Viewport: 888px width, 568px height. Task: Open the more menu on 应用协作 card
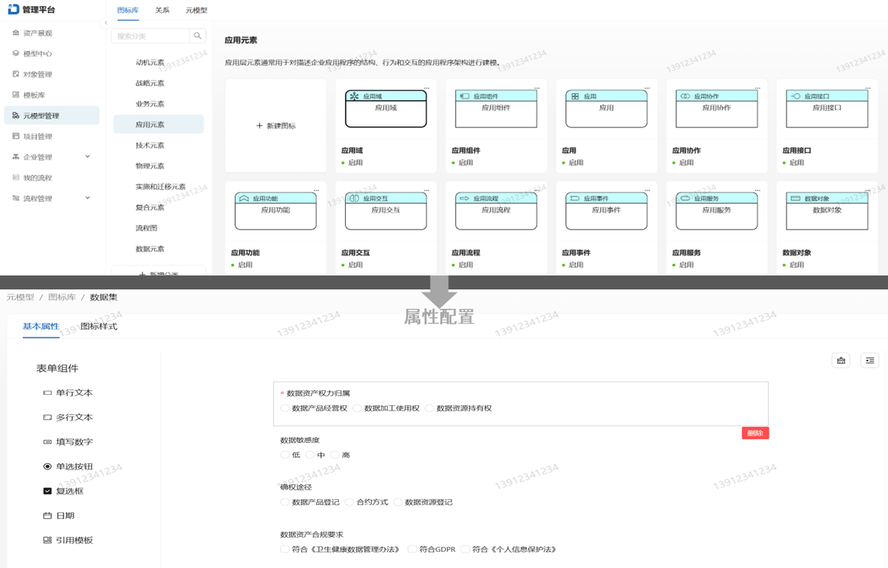click(757, 88)
